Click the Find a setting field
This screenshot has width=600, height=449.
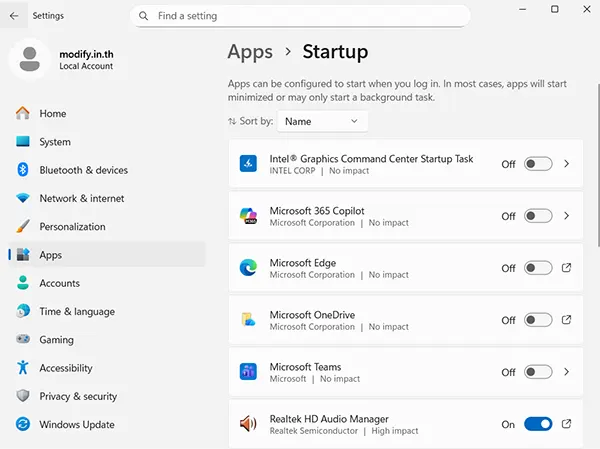(300, 16)
